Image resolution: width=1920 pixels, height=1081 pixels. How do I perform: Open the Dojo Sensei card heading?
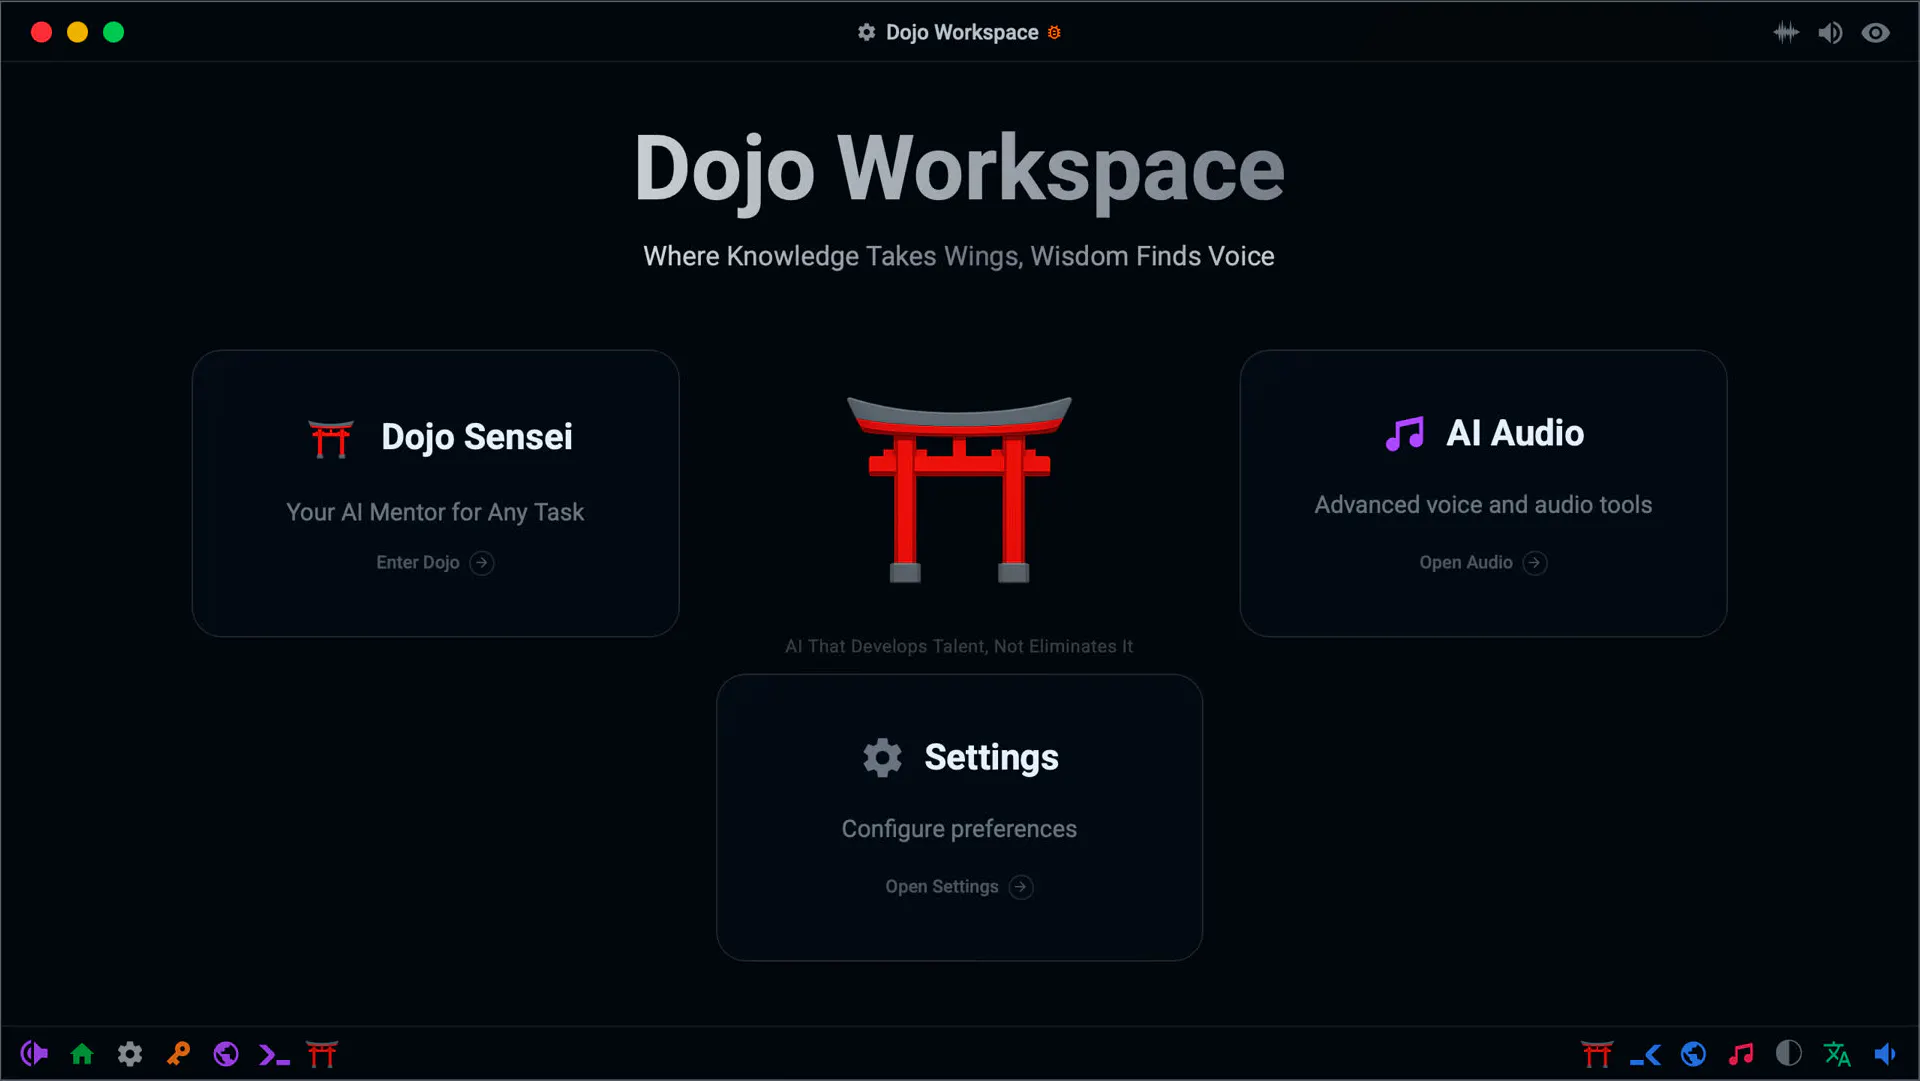coord(477,437)
